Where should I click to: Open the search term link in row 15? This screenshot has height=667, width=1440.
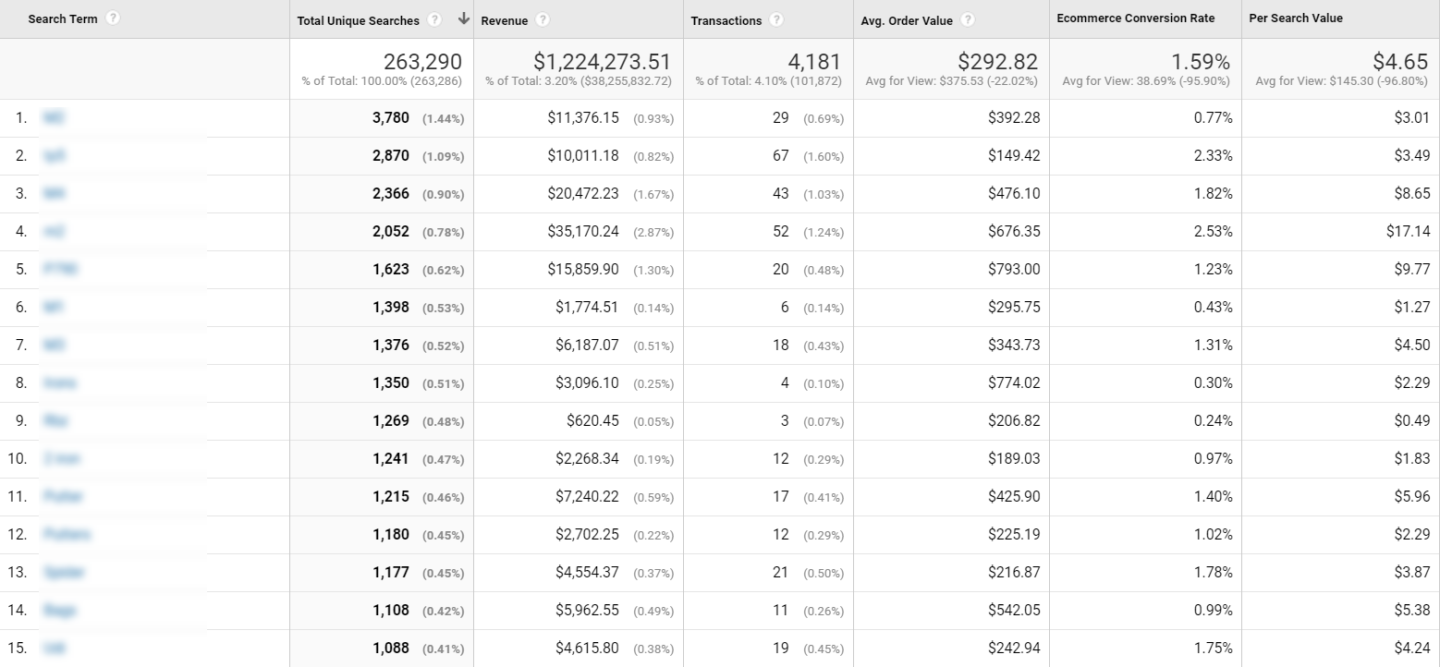tap(53, 648)
